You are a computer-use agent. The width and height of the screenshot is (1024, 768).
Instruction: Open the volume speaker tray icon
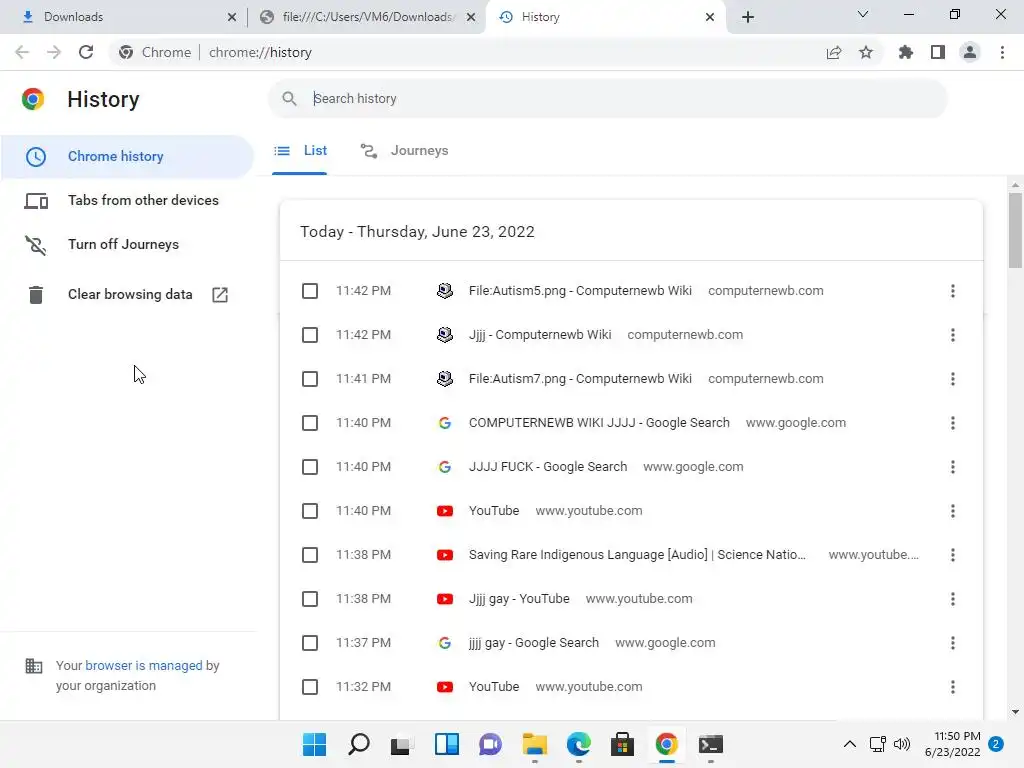pos(902,744)
